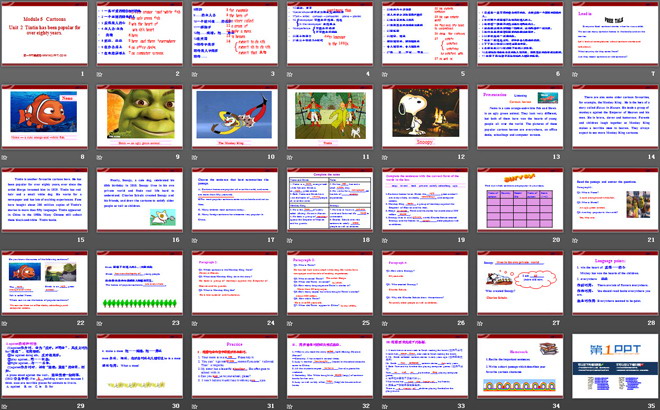This screenshot has height=410, width=660.
Task: Click star icon under slide 18
Action: tap(290, 240)
